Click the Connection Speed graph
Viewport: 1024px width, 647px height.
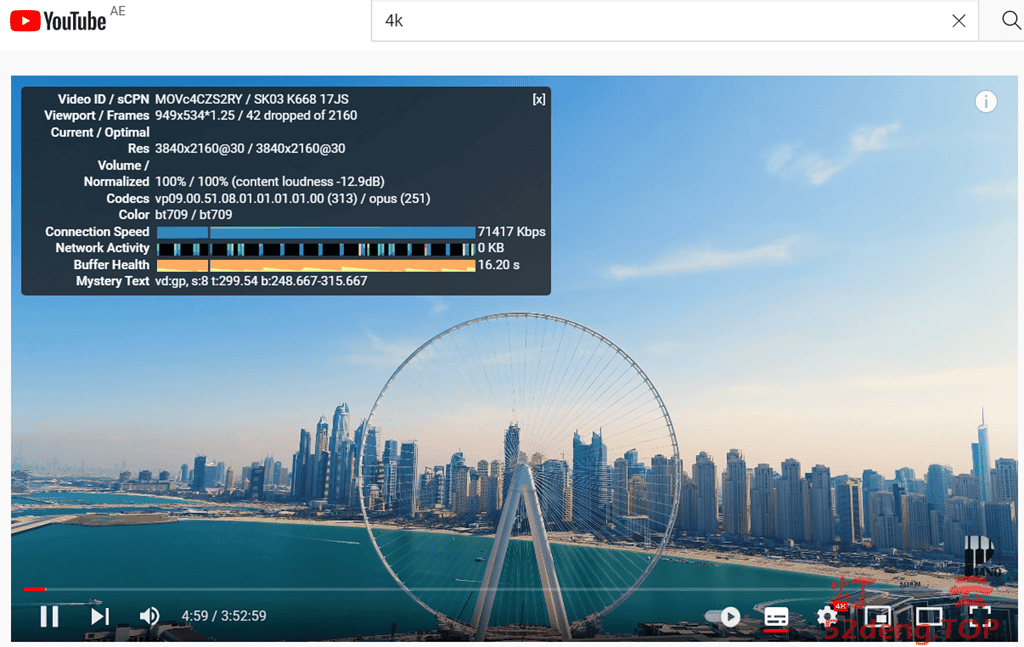[x=316, y=232]
